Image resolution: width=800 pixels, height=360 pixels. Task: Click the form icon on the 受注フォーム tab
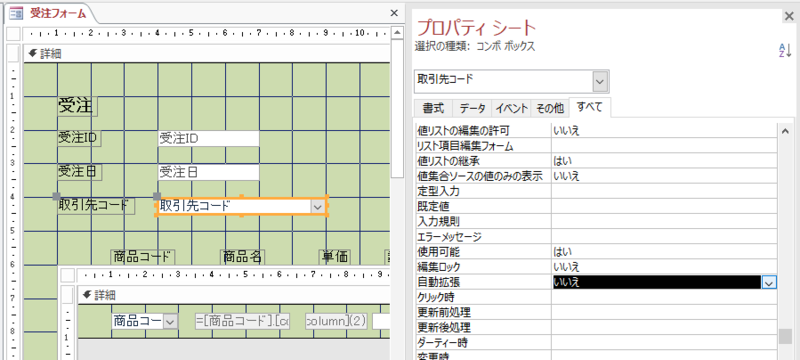(16, 13)
